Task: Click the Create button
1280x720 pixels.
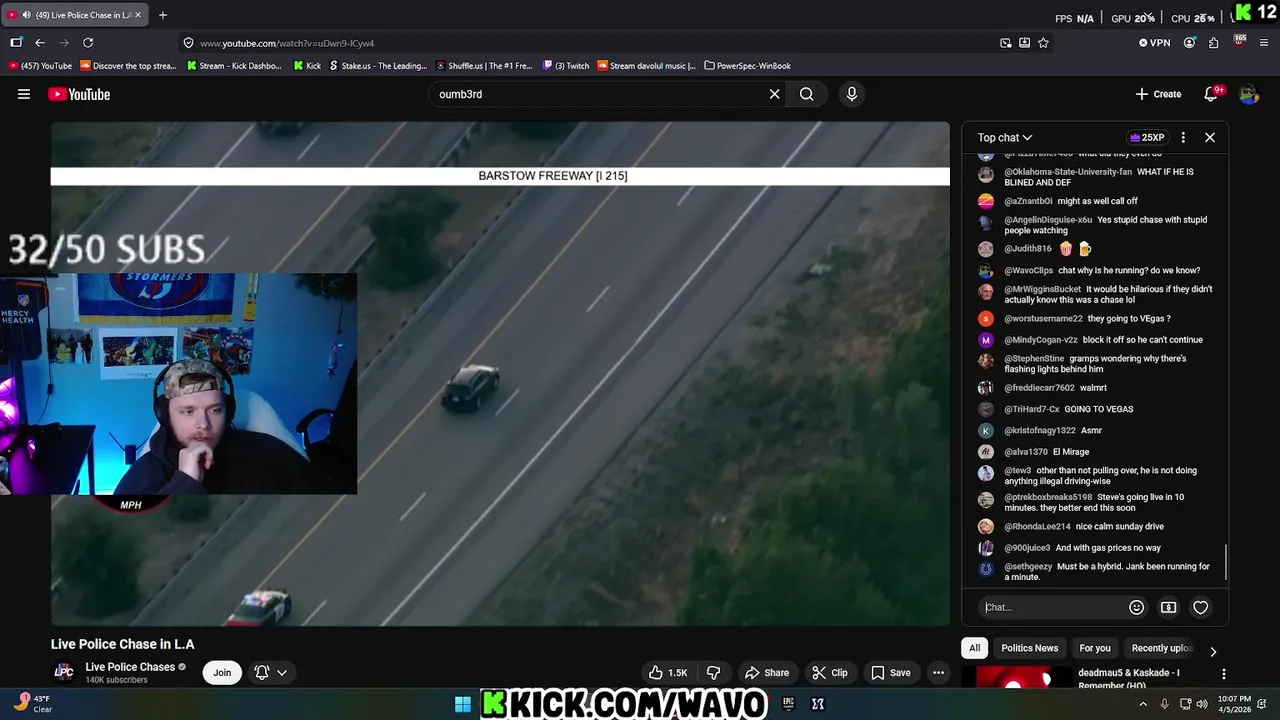Action: tap(1159, 94)
